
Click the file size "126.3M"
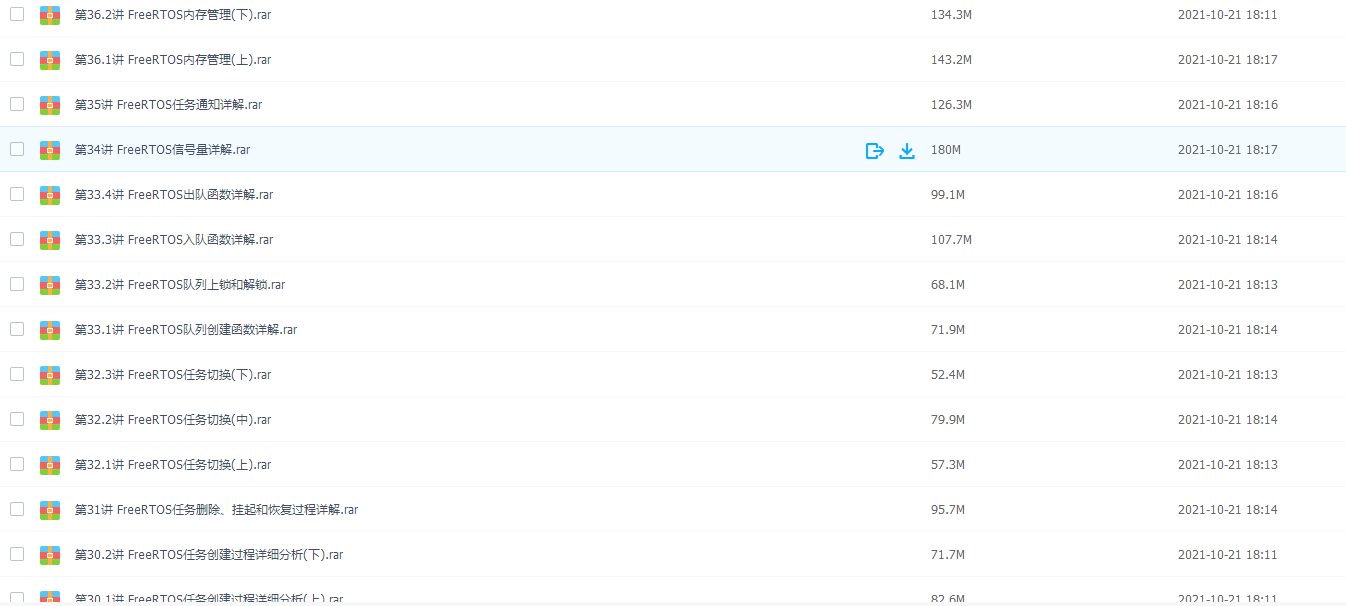pyautogui.click(x=951, y=105)
